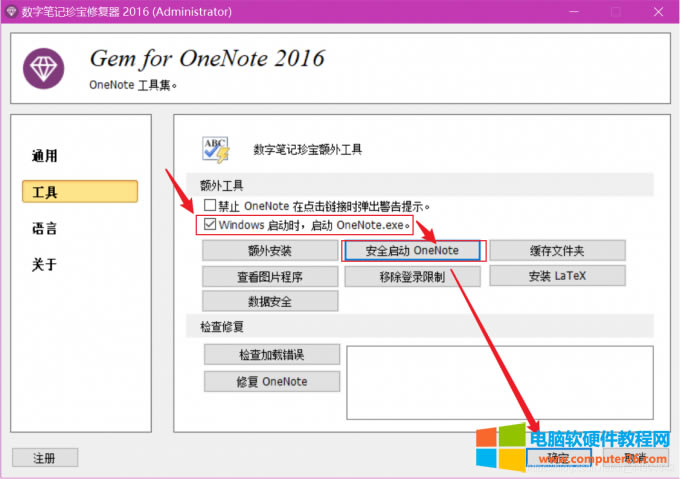Click the ABC checkmark extra tools icon
Viewport: 680px width, 479px height.
point(216,150)
